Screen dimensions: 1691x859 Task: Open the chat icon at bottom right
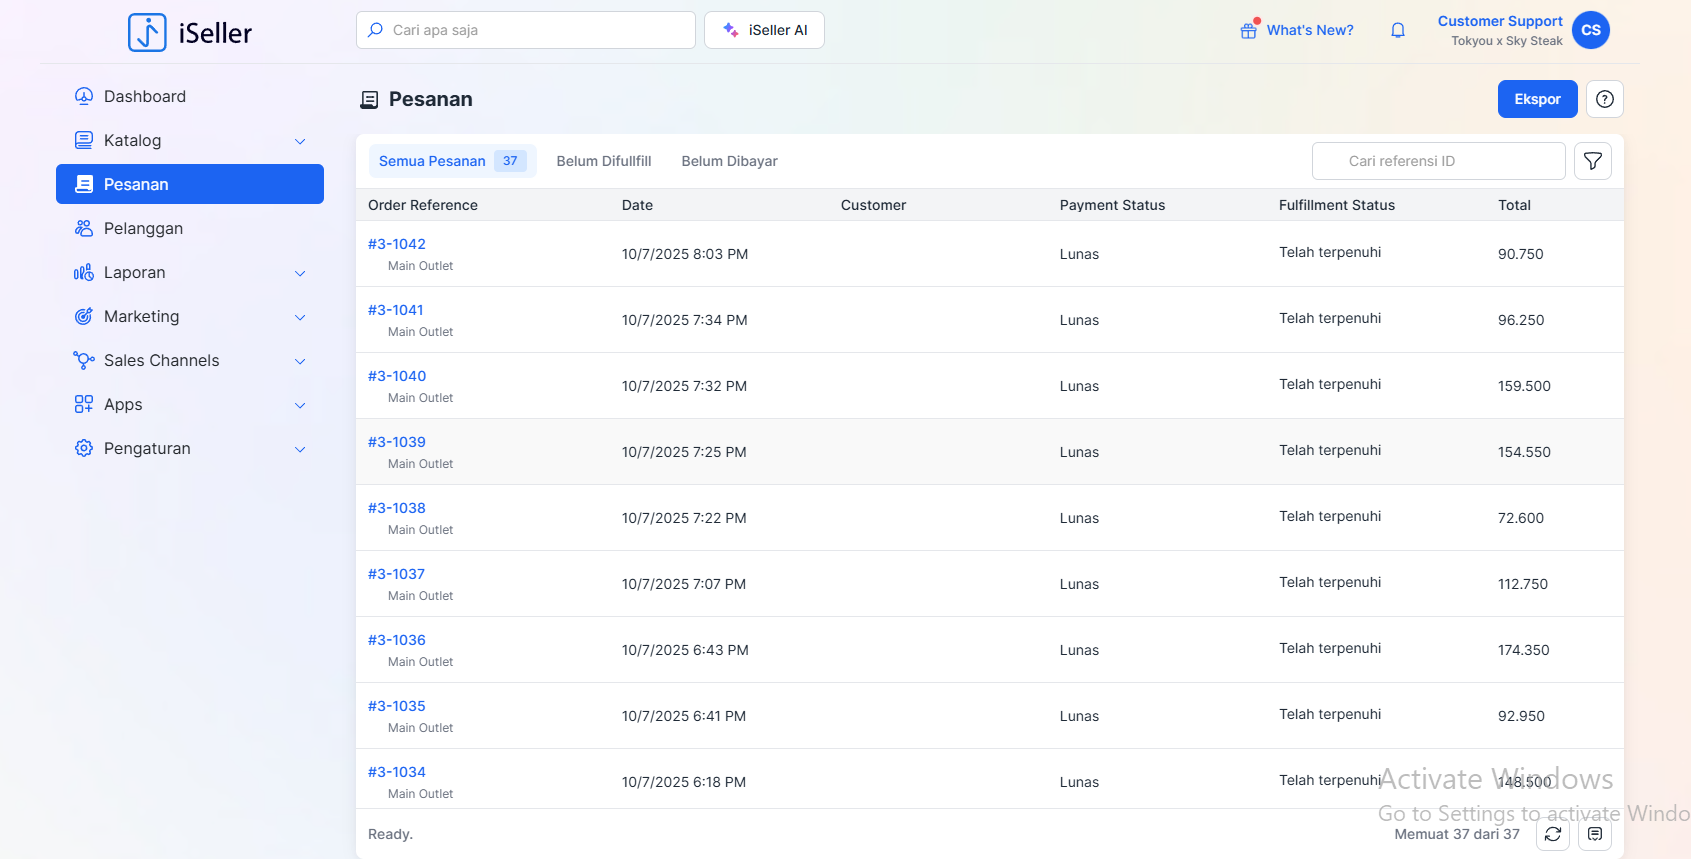pyautogui.click(x=1594, y=834)
